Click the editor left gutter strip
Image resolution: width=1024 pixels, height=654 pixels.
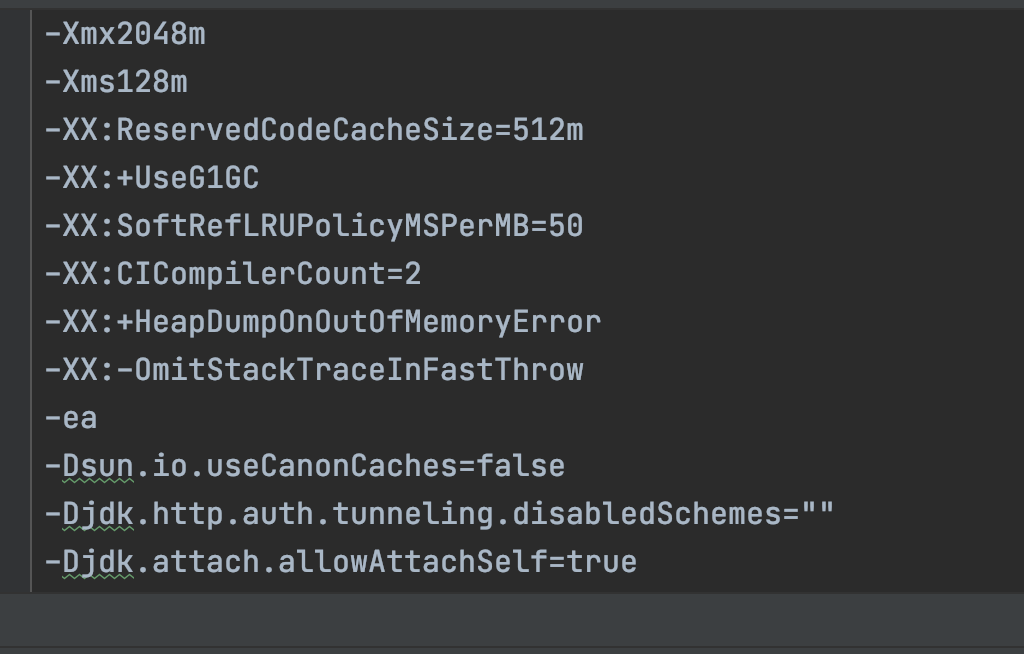pyautogui.click(x=15, y=301)
